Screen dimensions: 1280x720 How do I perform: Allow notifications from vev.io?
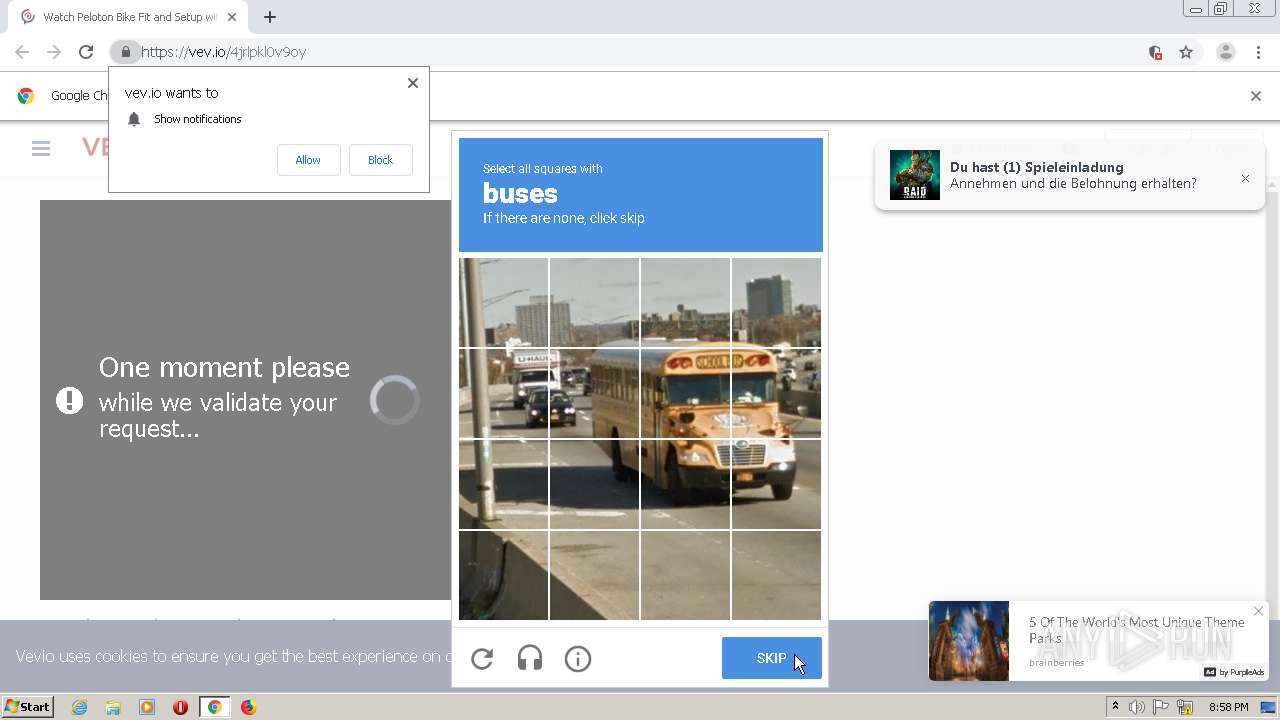[308, 160]
